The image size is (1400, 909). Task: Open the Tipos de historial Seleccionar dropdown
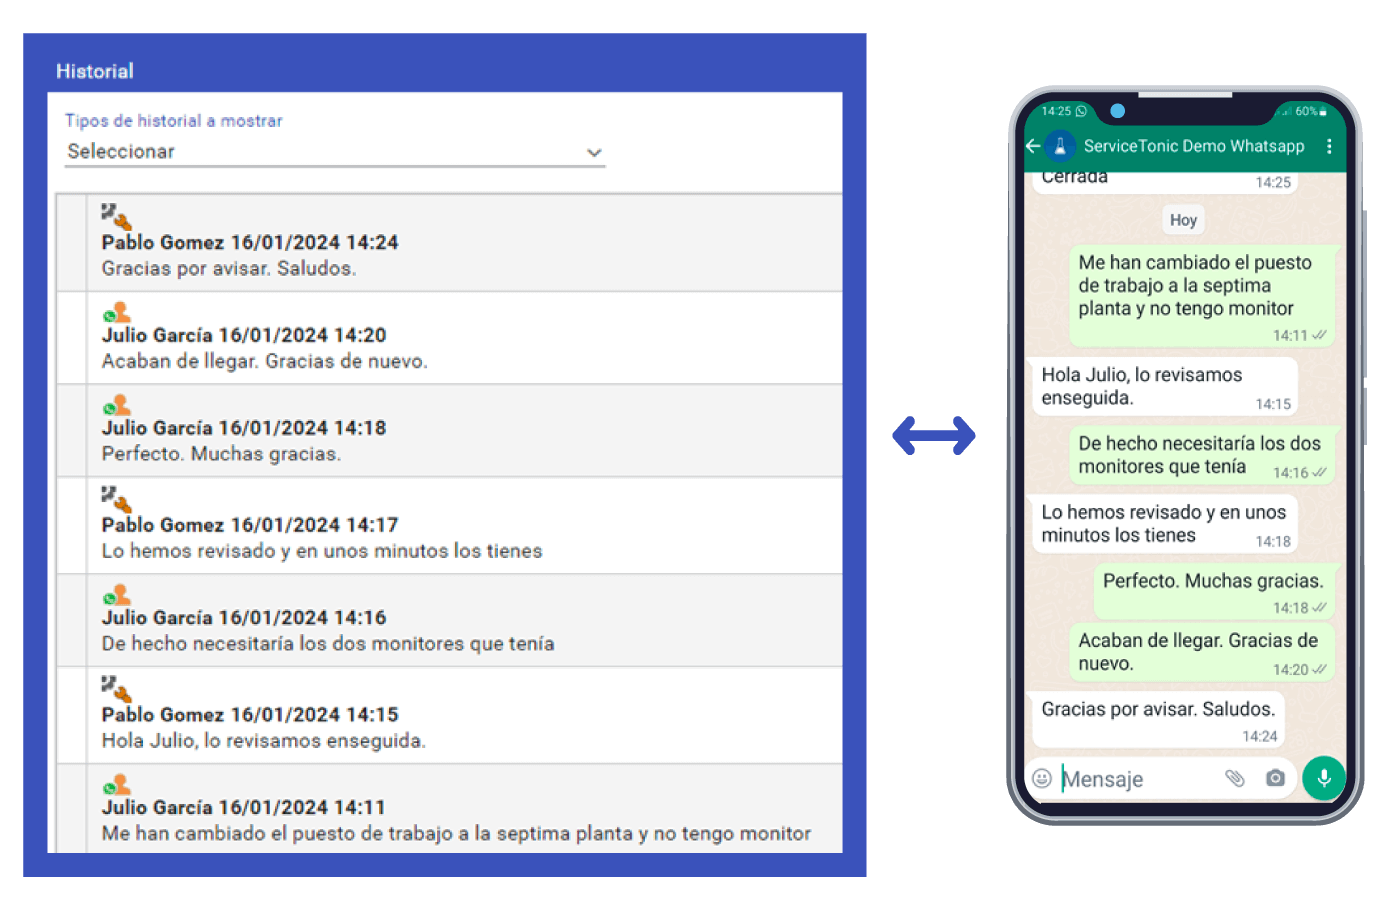pos(335,152)
